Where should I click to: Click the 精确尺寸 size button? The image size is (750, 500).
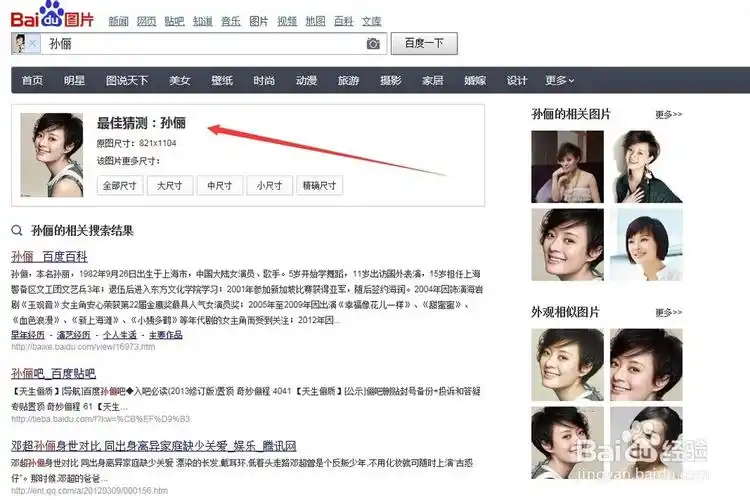point(320,186)
